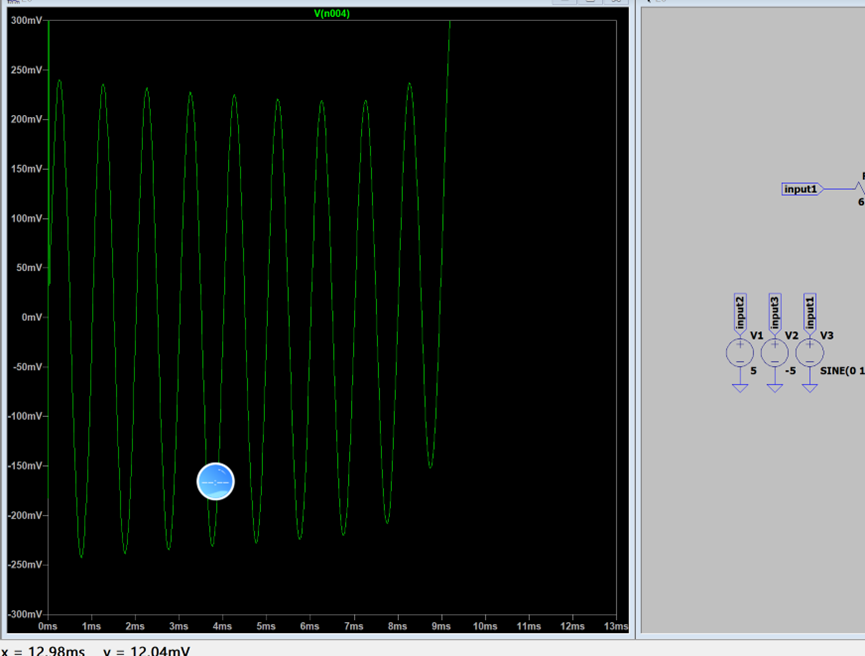This screenshot has width=865, height=656.
Task: Click the 10ms time axis label
Action: click(485, 626)
